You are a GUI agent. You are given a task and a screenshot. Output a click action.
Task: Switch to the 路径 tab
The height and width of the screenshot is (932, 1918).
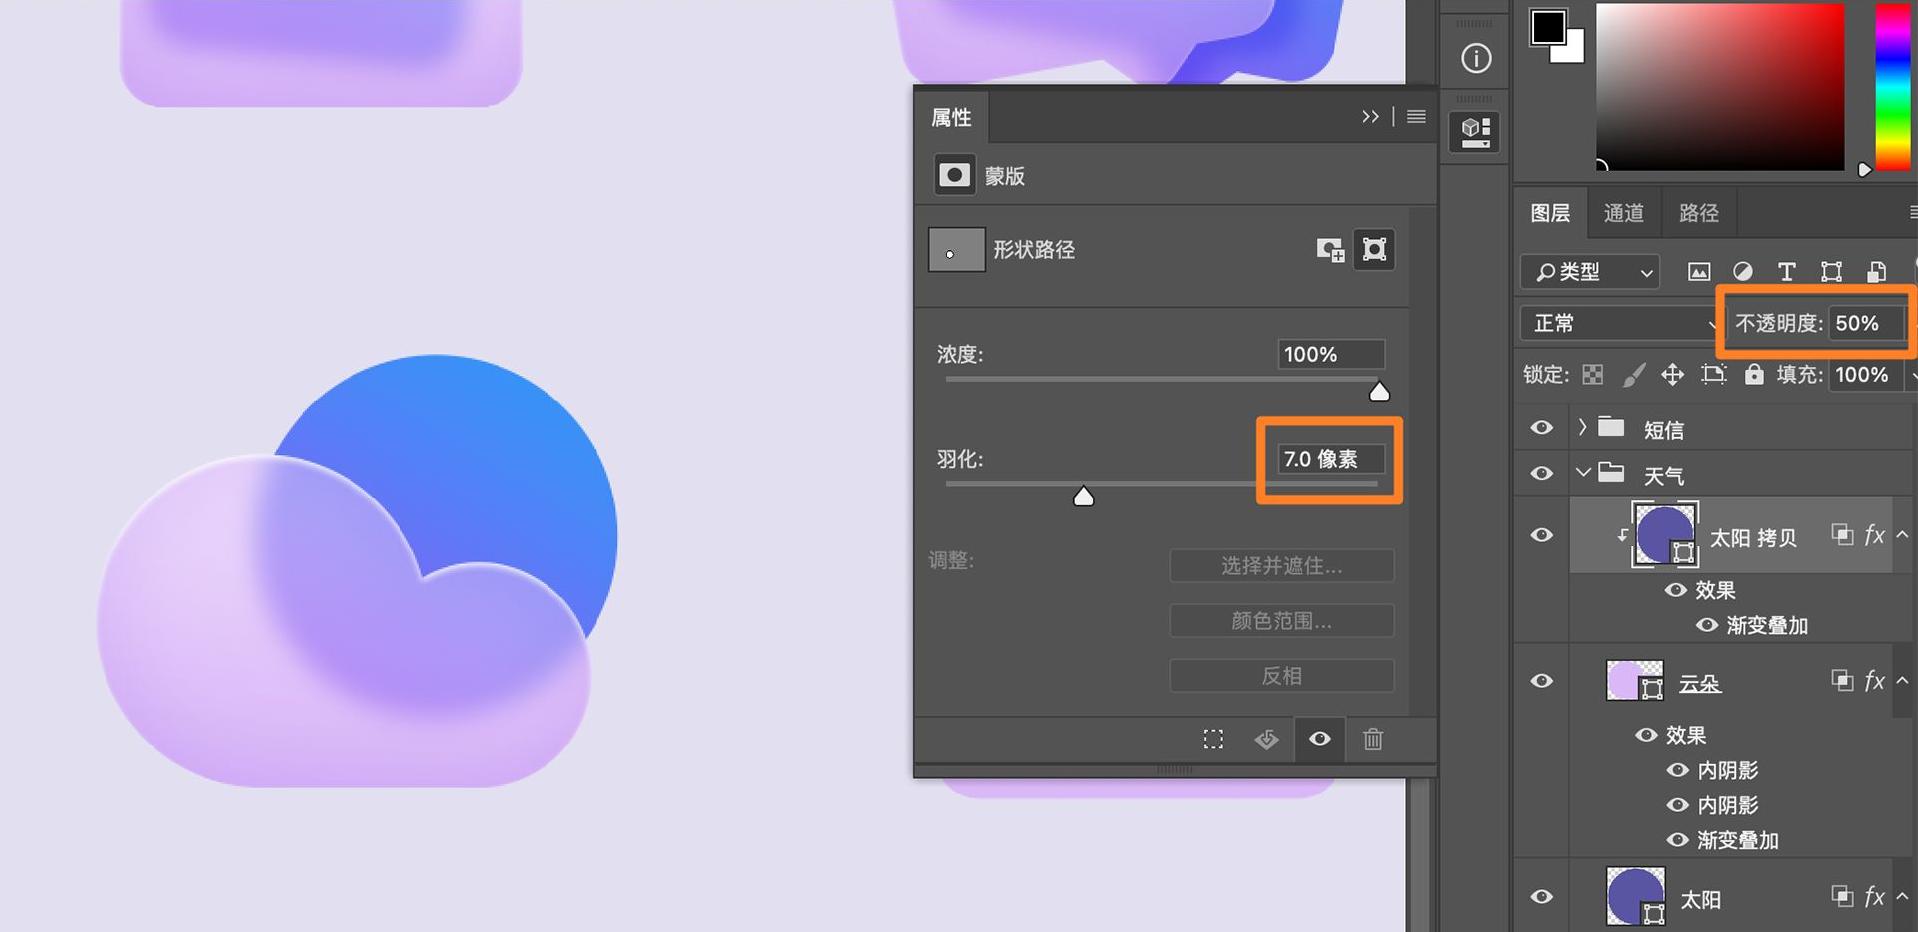[x=1697, y=212]
